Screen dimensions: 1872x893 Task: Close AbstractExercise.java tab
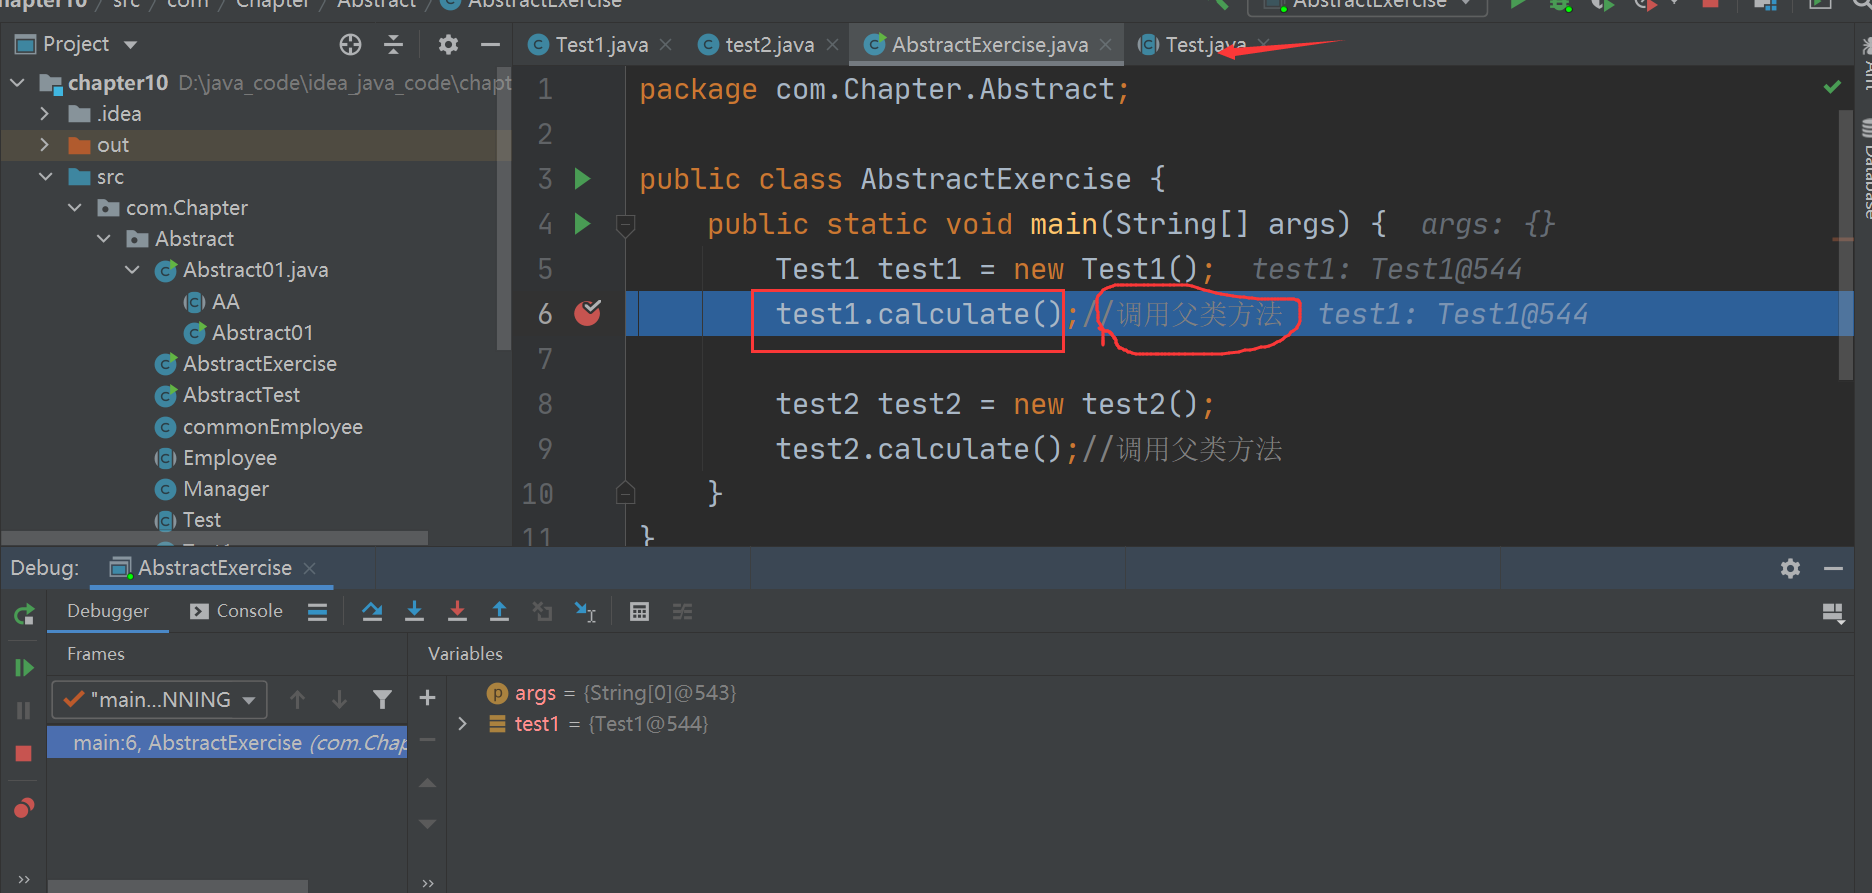pos(1105,45)
